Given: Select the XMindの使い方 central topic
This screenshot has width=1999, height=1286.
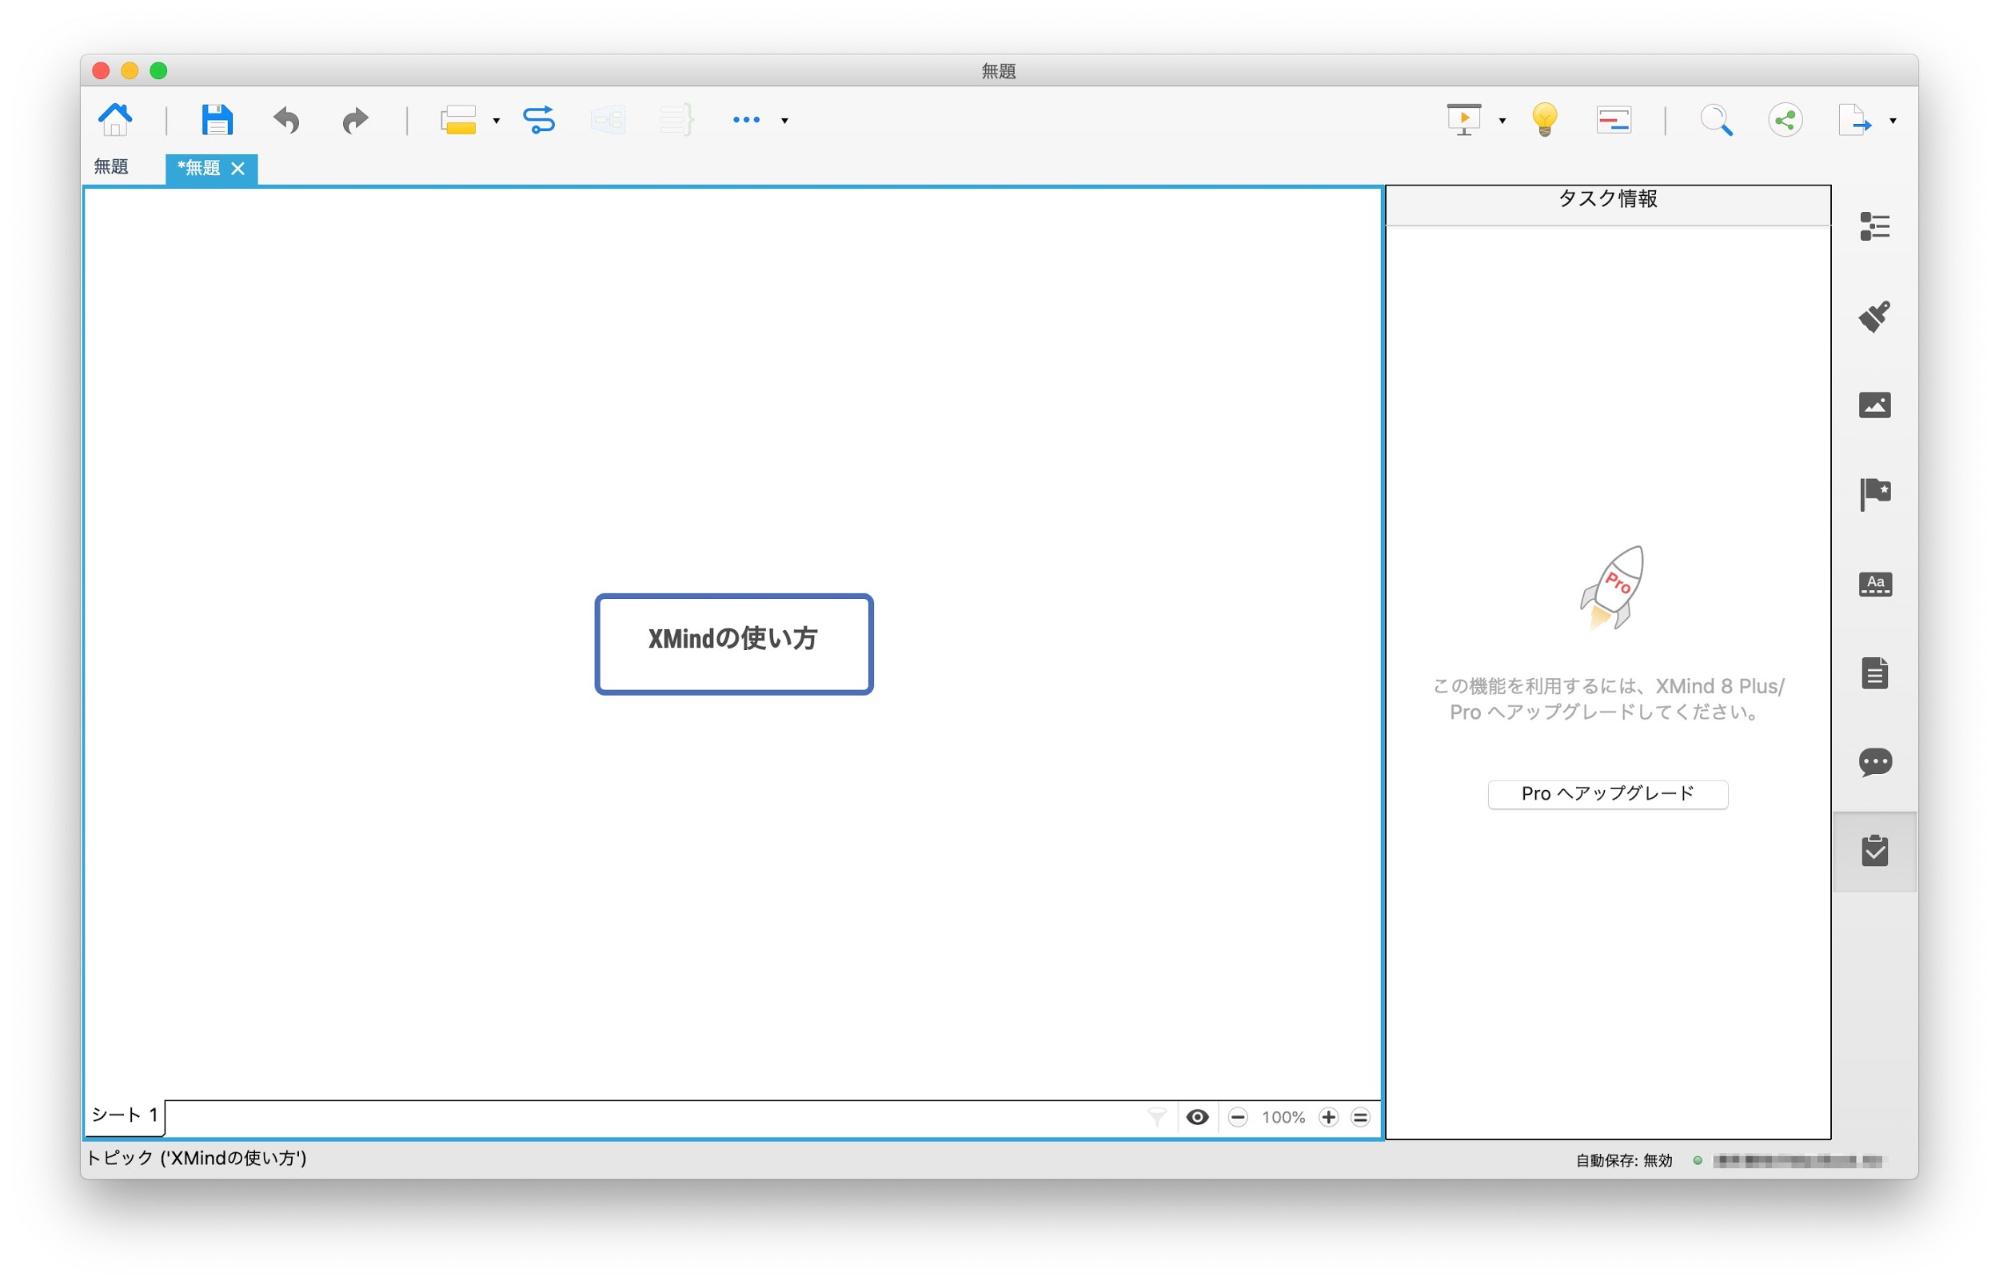Looking at the screenshot, I should click(734, 644).
